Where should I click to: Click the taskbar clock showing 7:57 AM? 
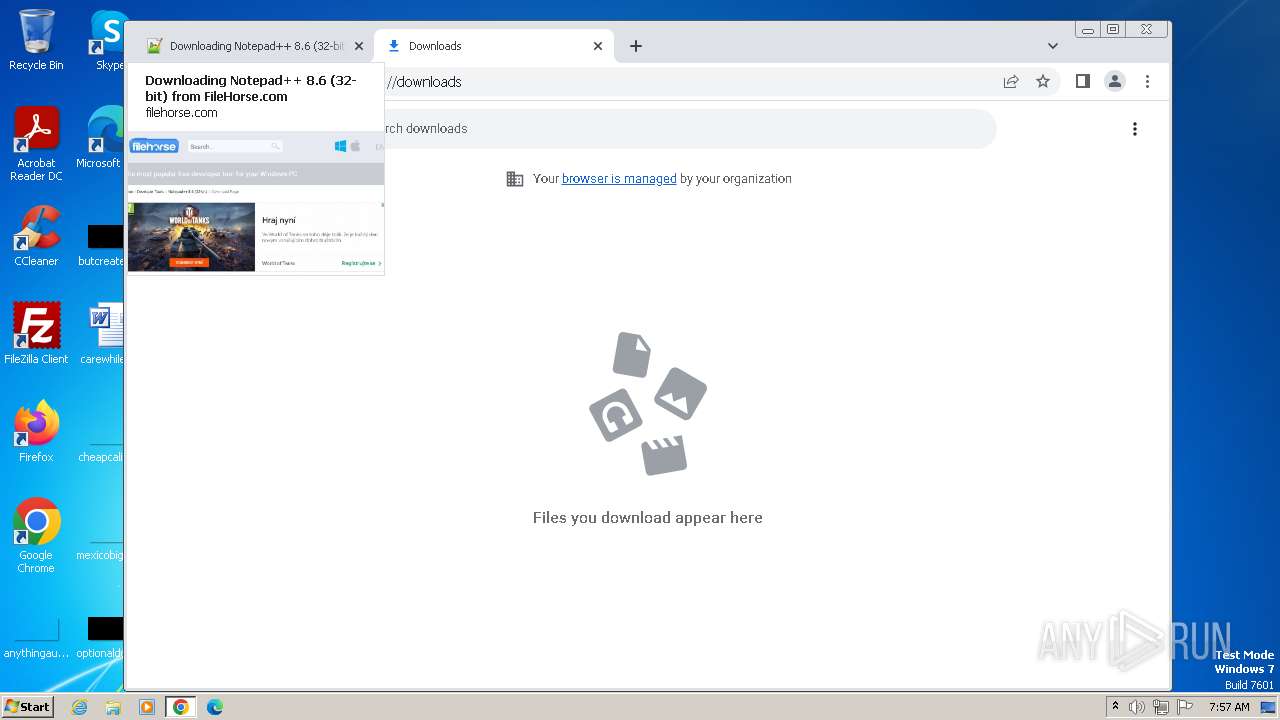[x=1229, y=707]
